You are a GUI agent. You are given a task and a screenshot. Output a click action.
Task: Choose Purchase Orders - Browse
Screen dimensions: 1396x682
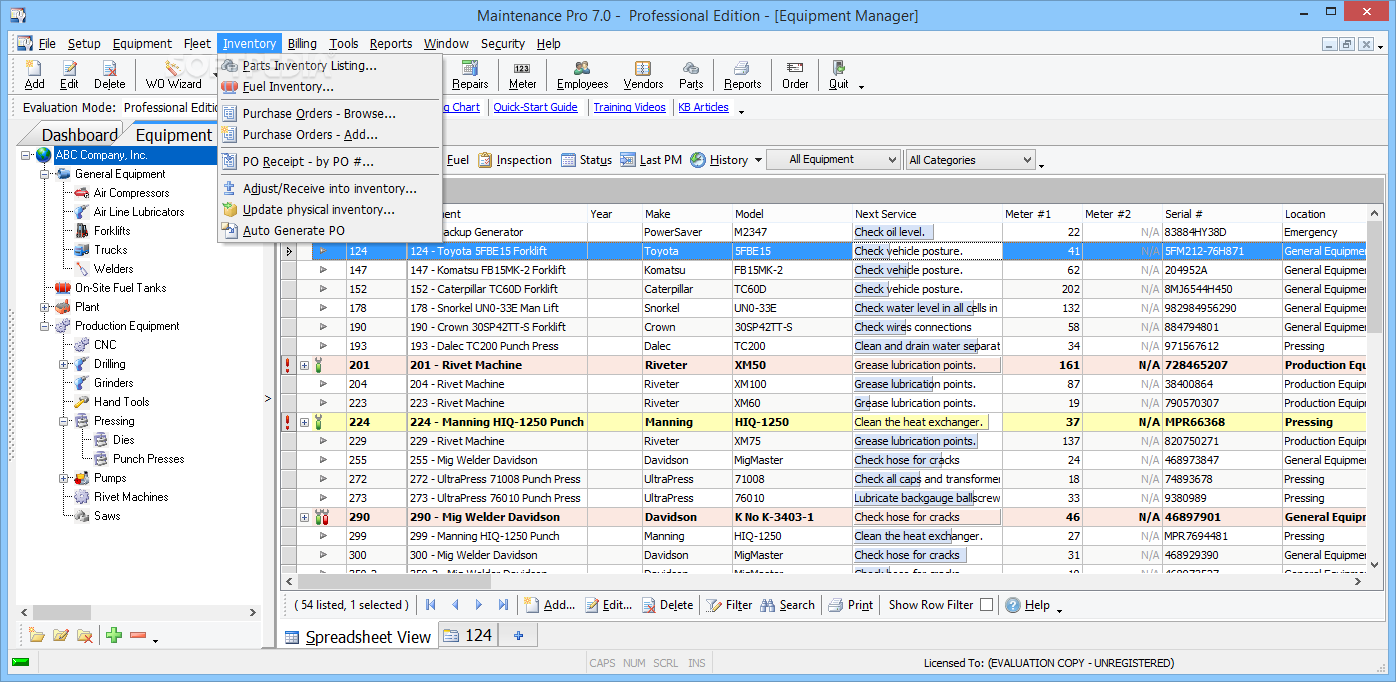pyautogui.click(x=330, y=114)
